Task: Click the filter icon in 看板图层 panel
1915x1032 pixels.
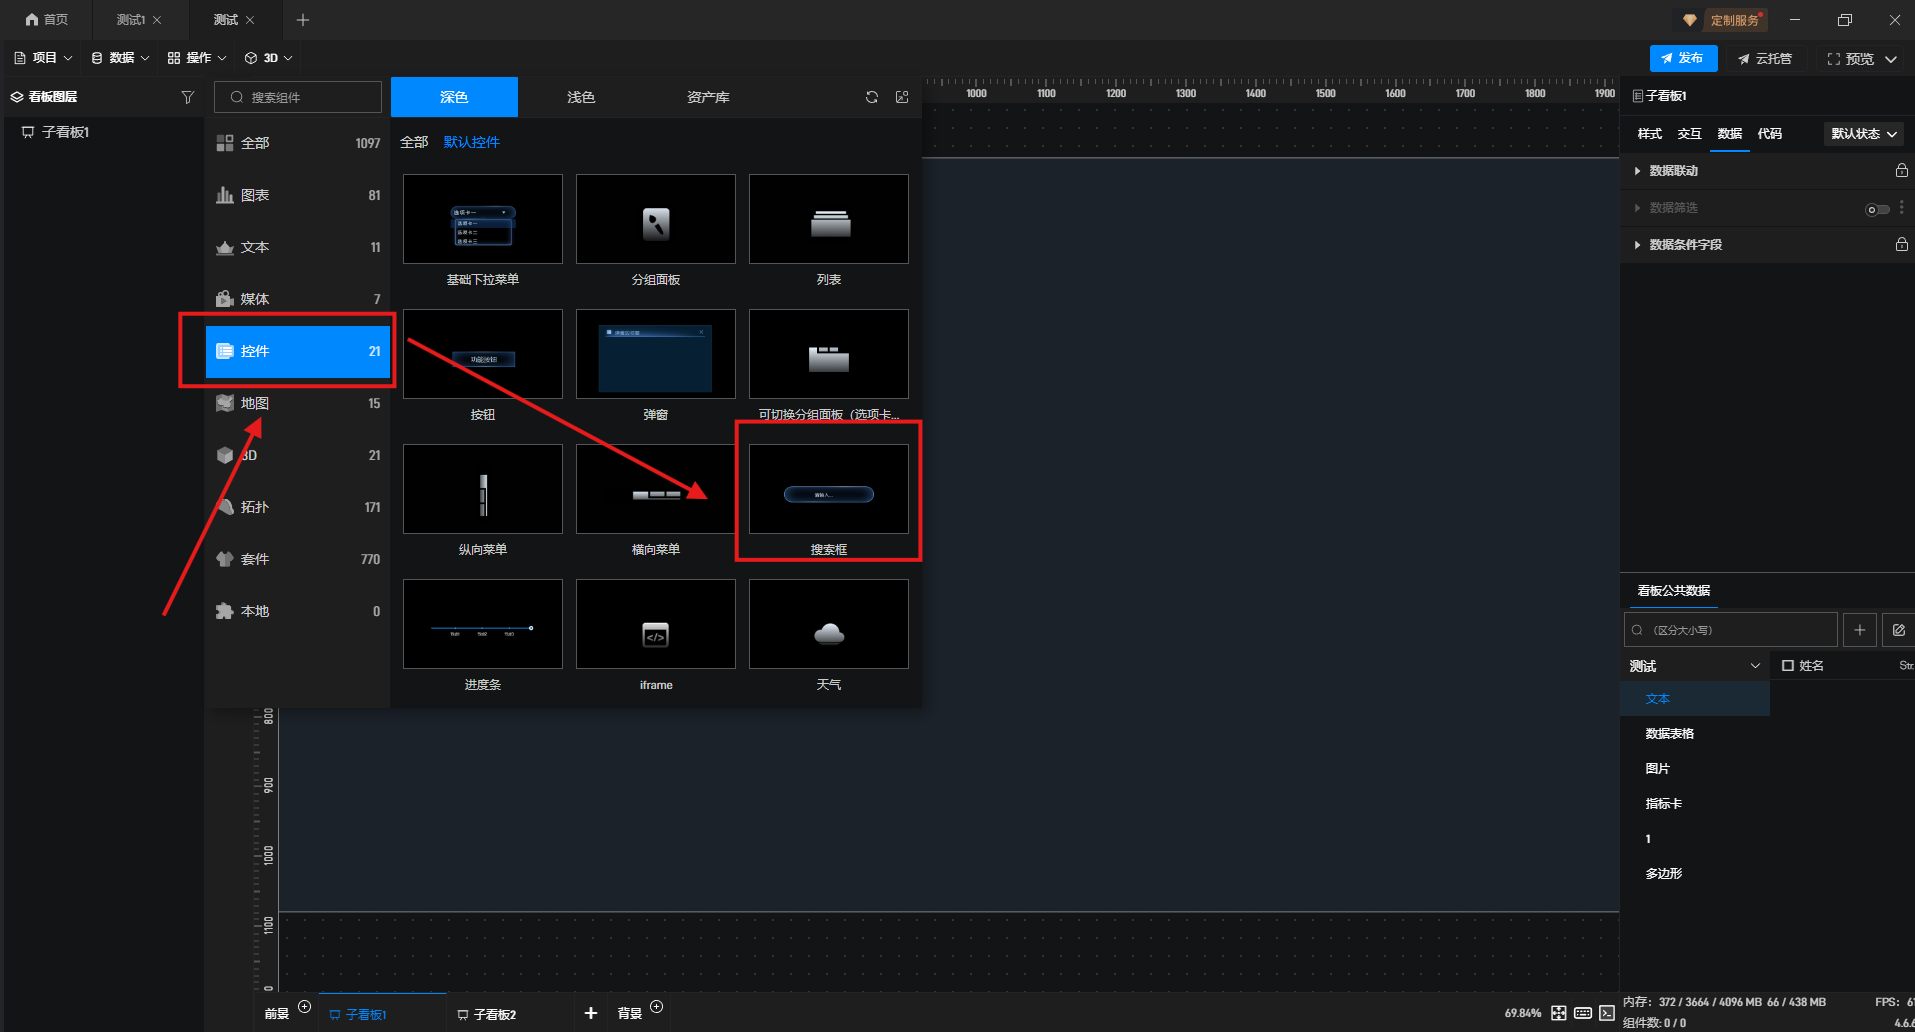Action: [x=187, y=97]
